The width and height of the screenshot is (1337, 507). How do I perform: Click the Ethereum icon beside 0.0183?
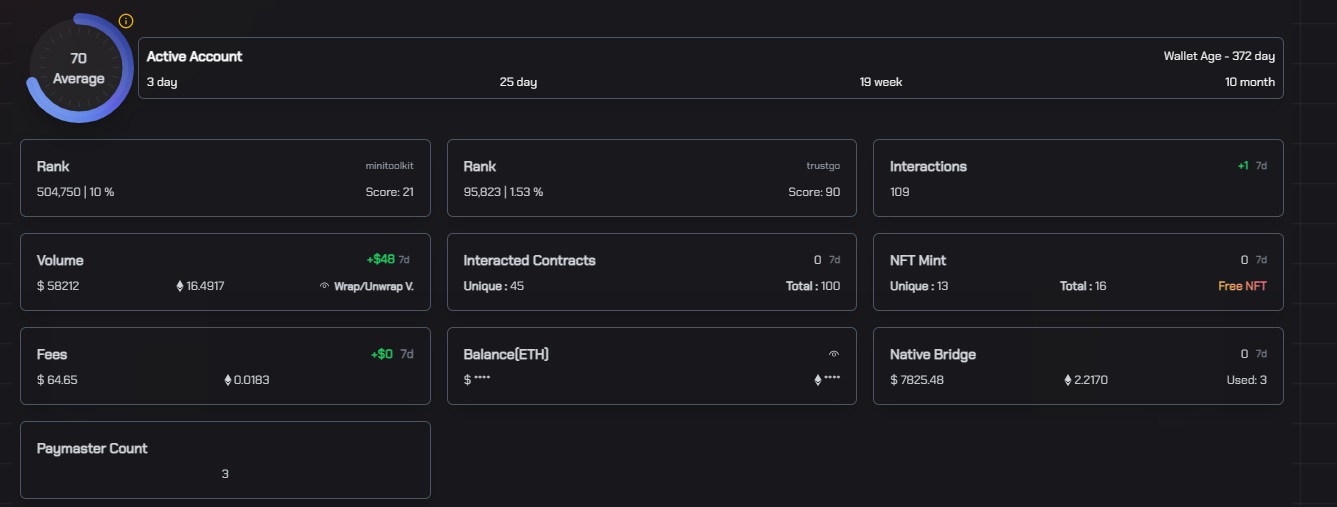228,380
